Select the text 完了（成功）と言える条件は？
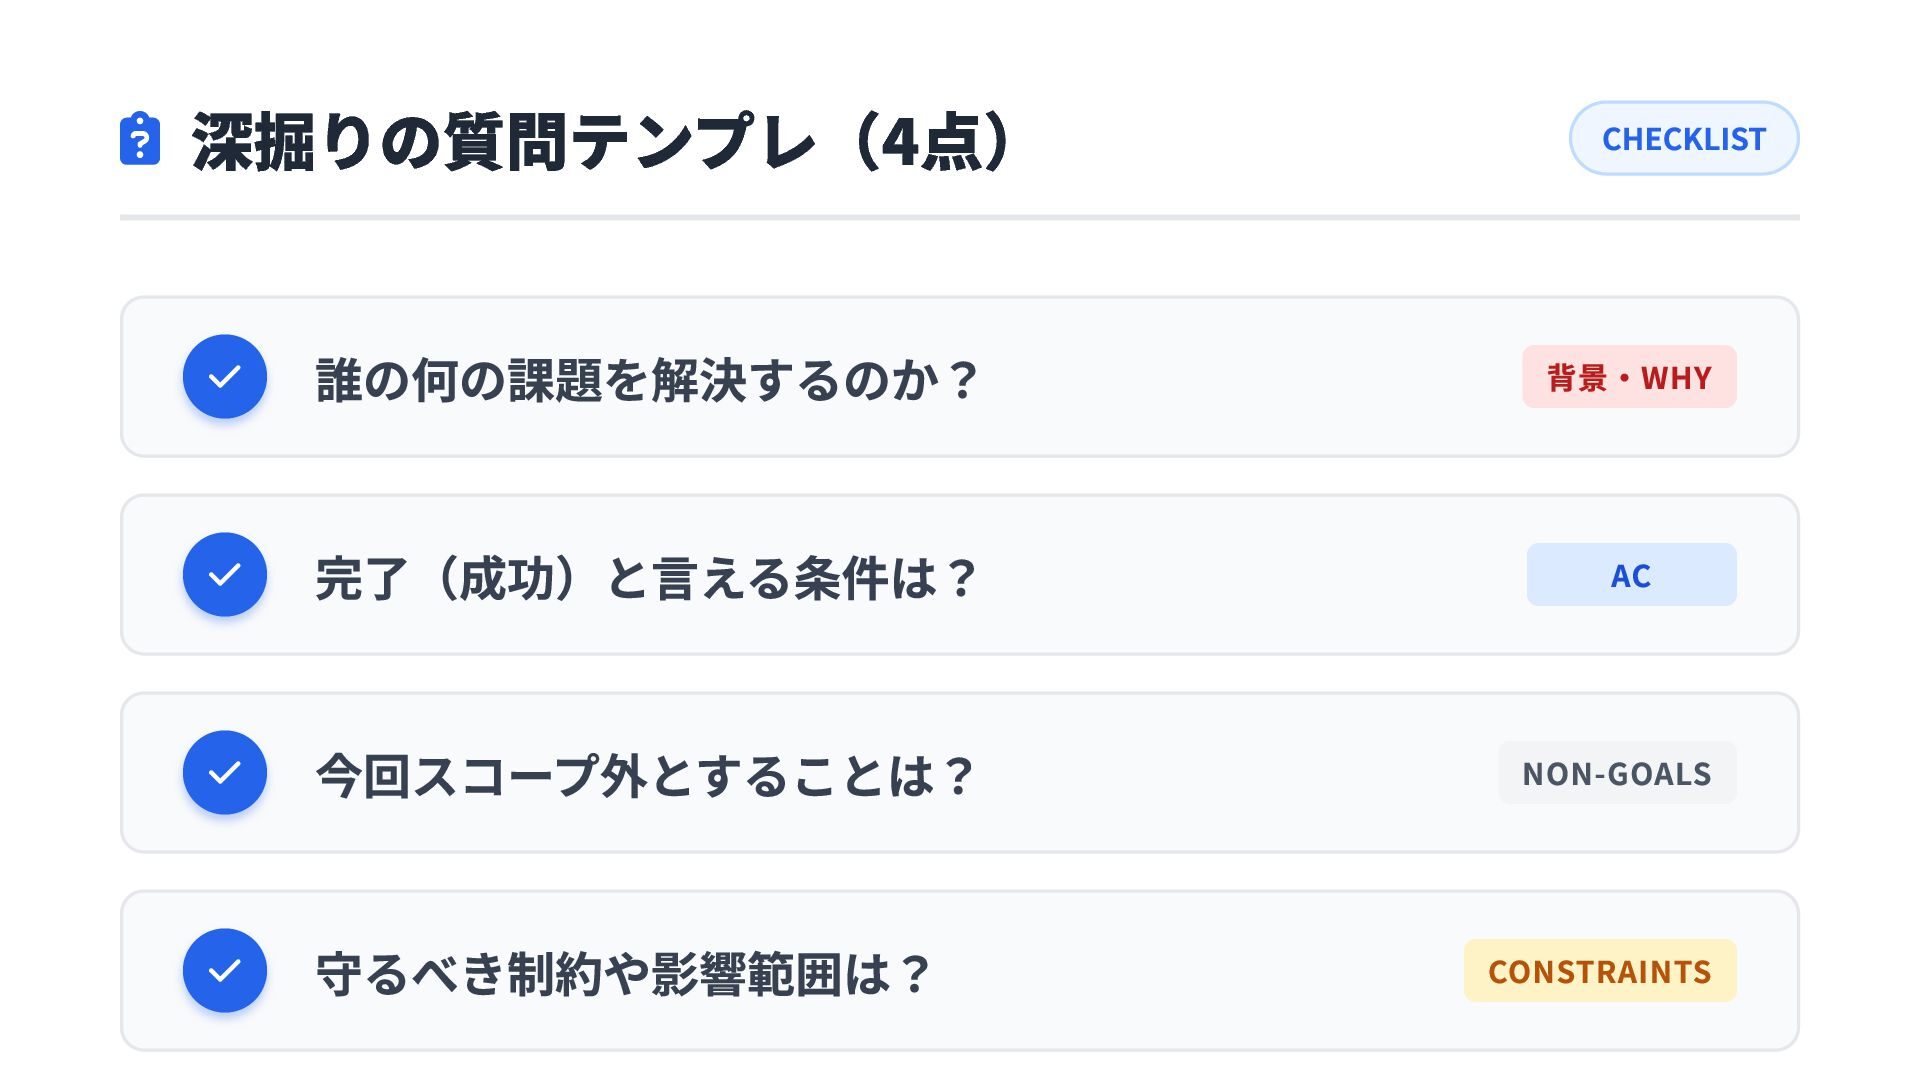 click(x=646, y=578)
